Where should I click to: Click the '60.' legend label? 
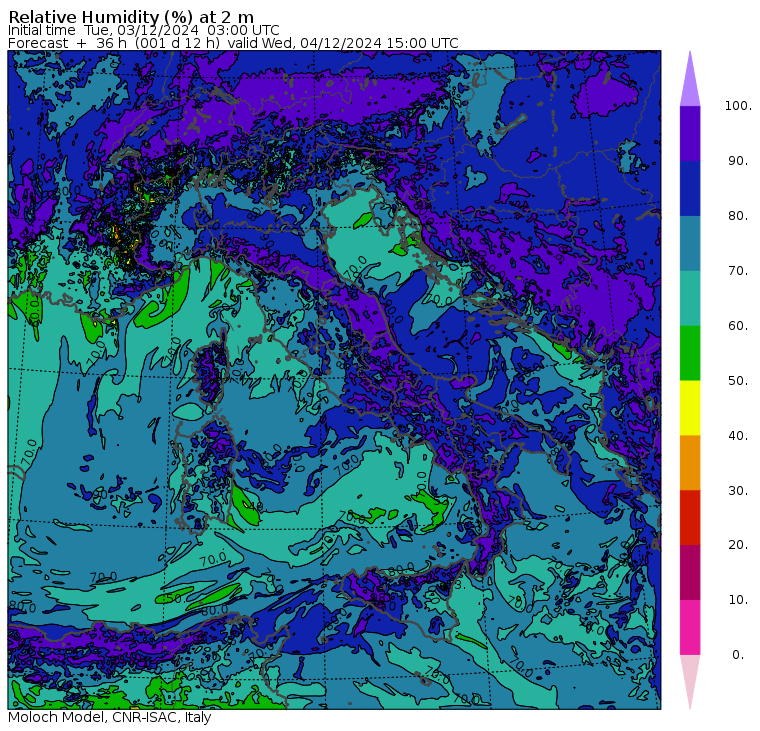738,325
